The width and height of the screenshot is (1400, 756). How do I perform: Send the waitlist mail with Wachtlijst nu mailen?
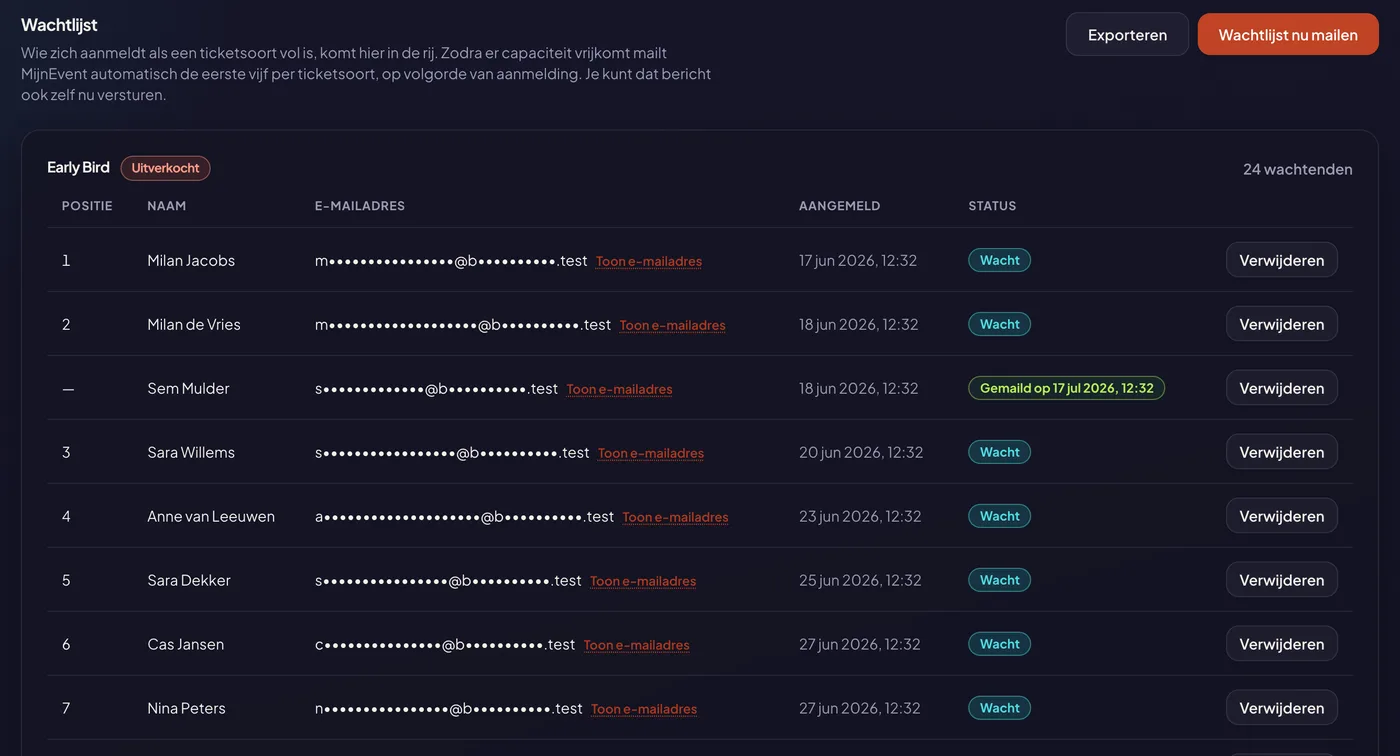(1288, 34)
